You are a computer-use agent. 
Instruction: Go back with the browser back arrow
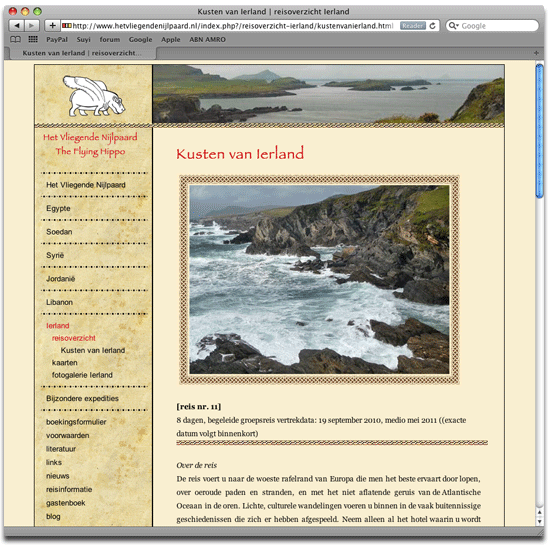click(16, 26)
